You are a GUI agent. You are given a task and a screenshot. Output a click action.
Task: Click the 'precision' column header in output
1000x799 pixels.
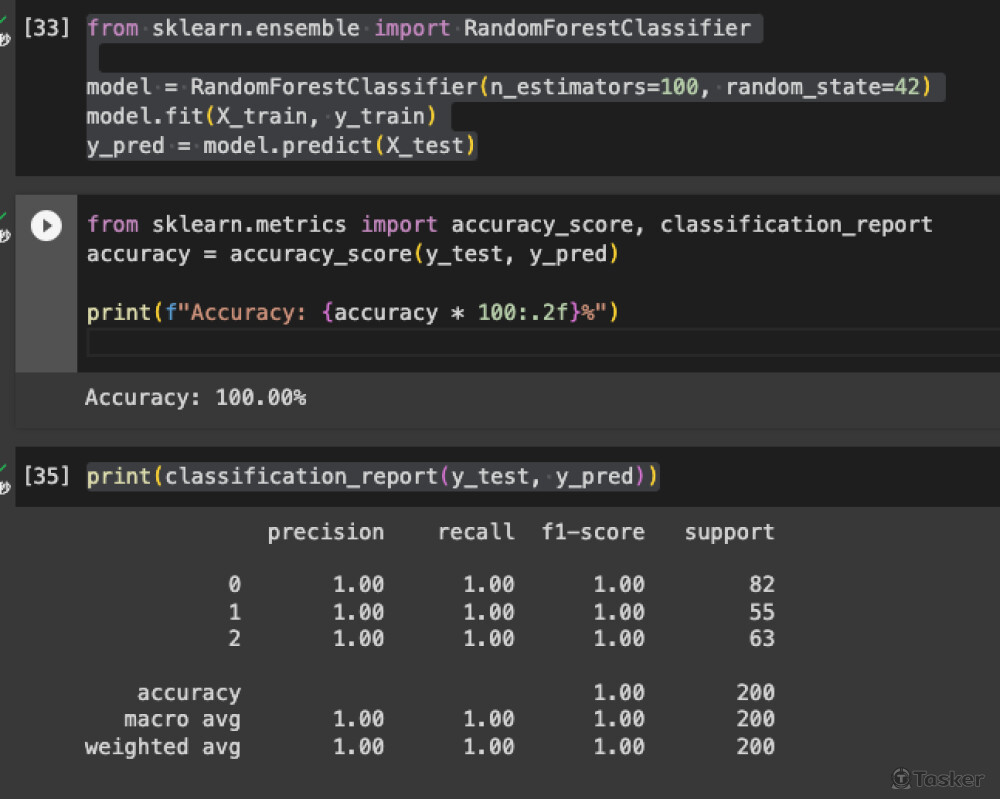tap(325, 532)
